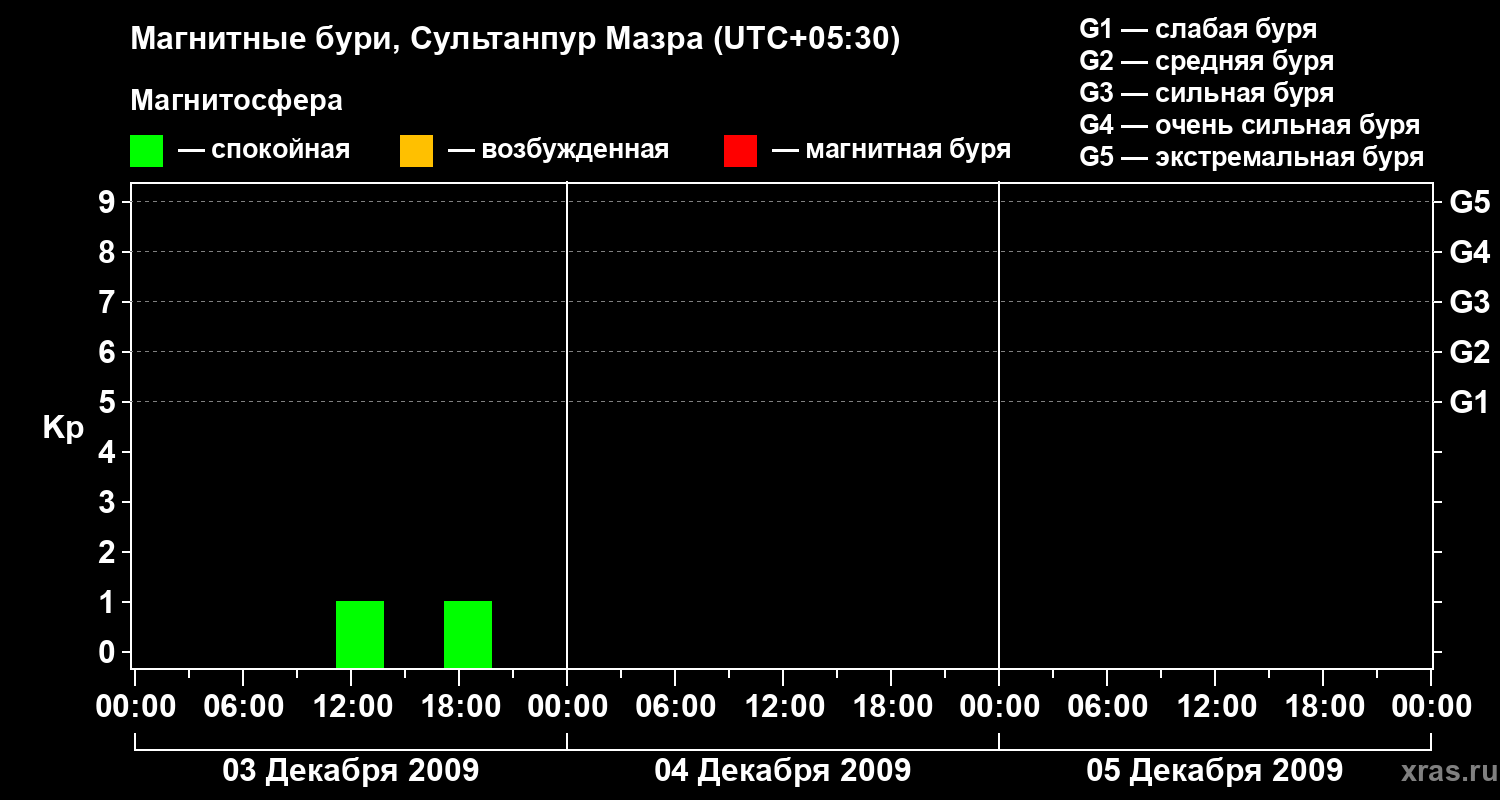Click the 06:00 time label under 05 Декабря
The width and height of the screenshot is (1500, 800).
coord(1106,707)
